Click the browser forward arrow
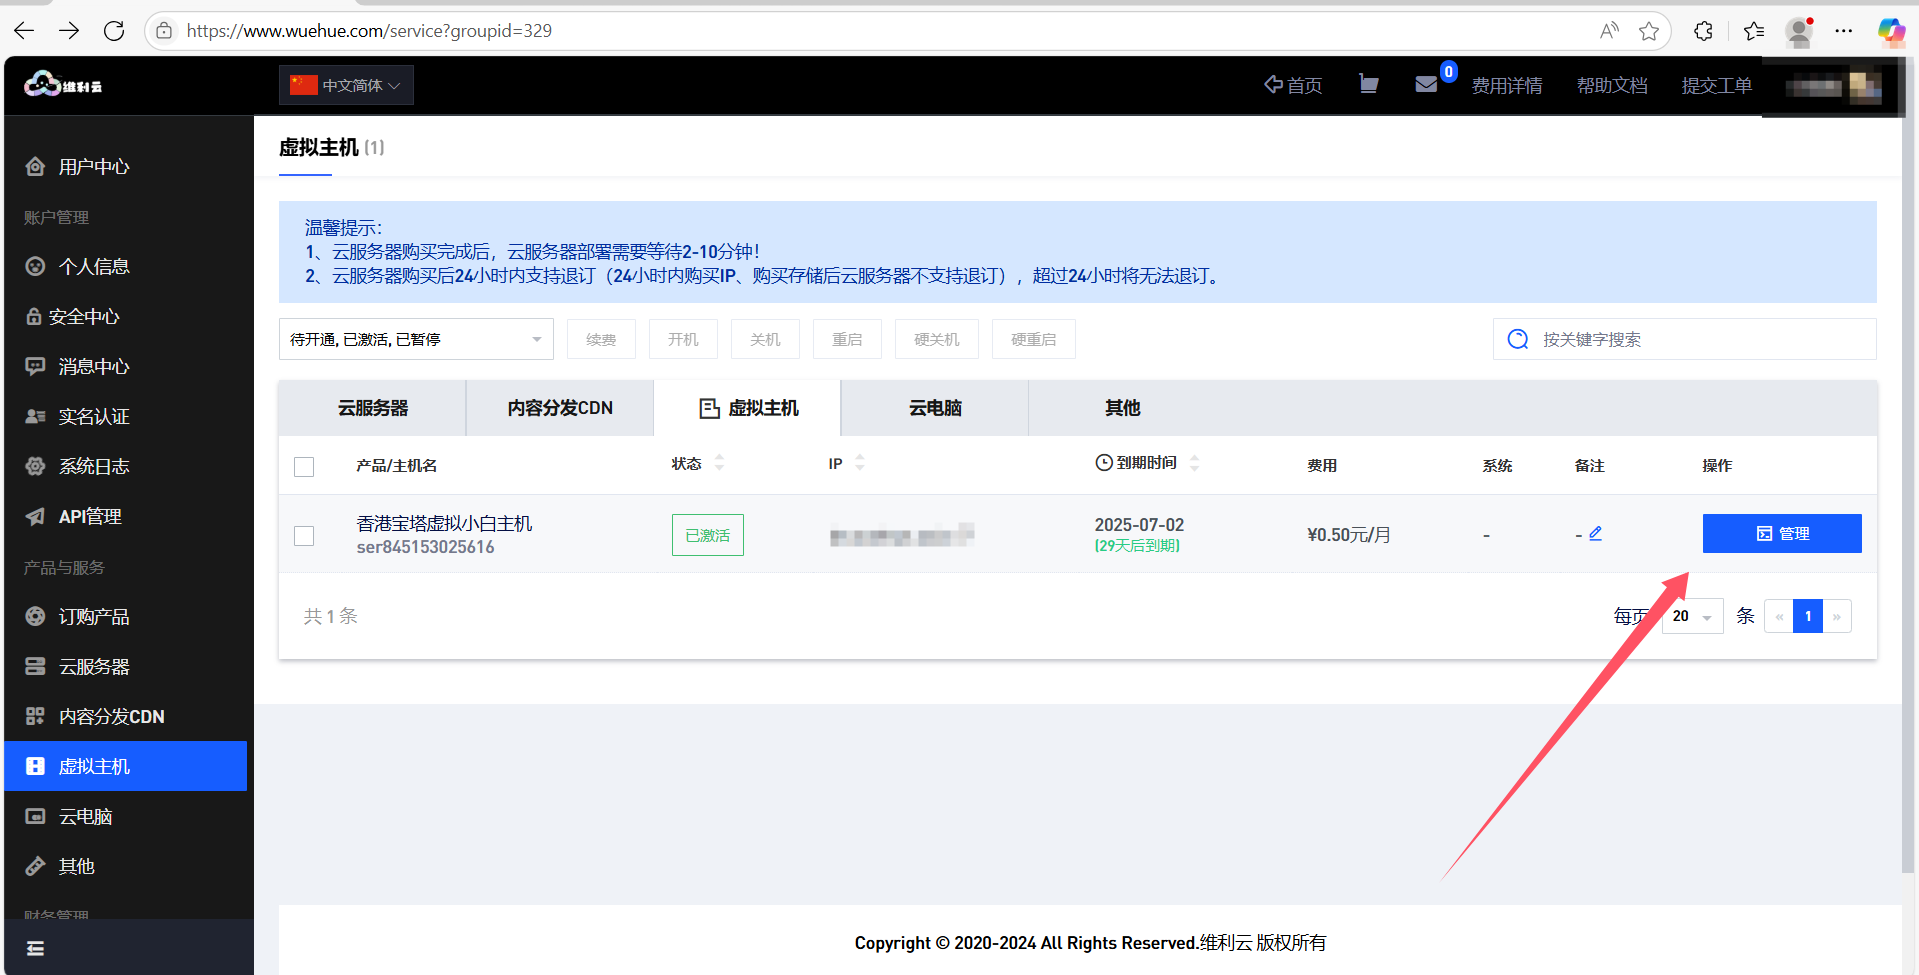 (x=69, y=30)
